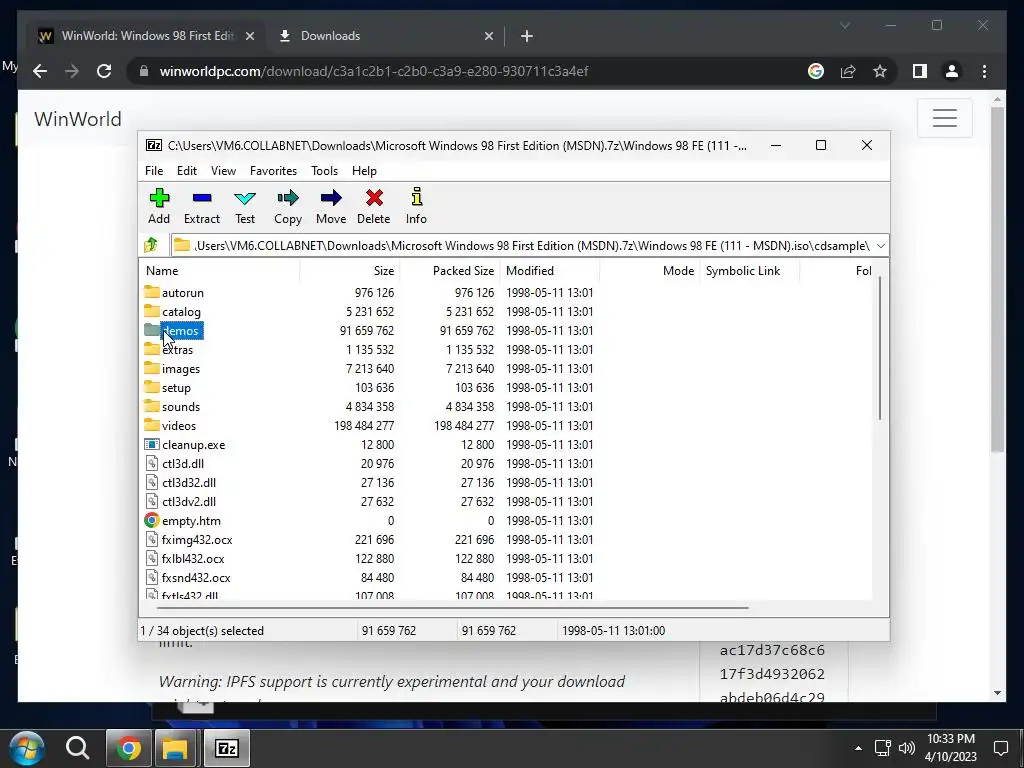
Task: Switch to the Downloads browser tab
Action: pyautogui.click(x=385, y=36)
